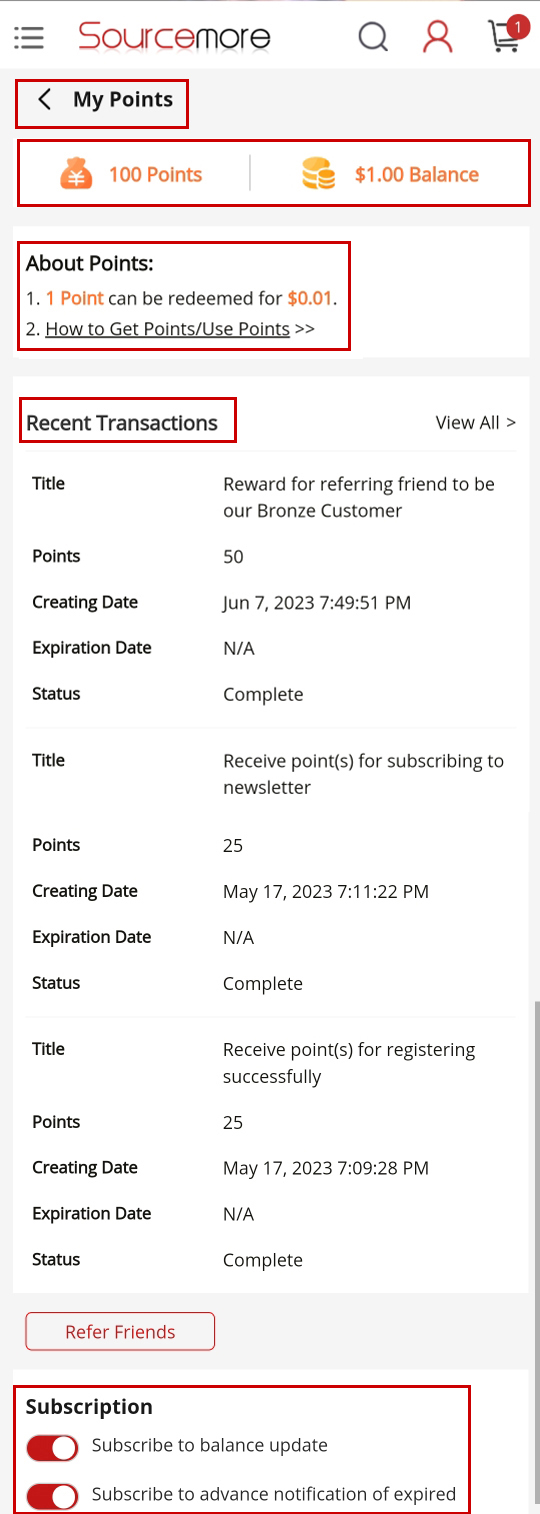Image resolution: width=540 pixels, height=1514 pixels.
Task: Open the user account icon
Action: (x=438, y=37)
